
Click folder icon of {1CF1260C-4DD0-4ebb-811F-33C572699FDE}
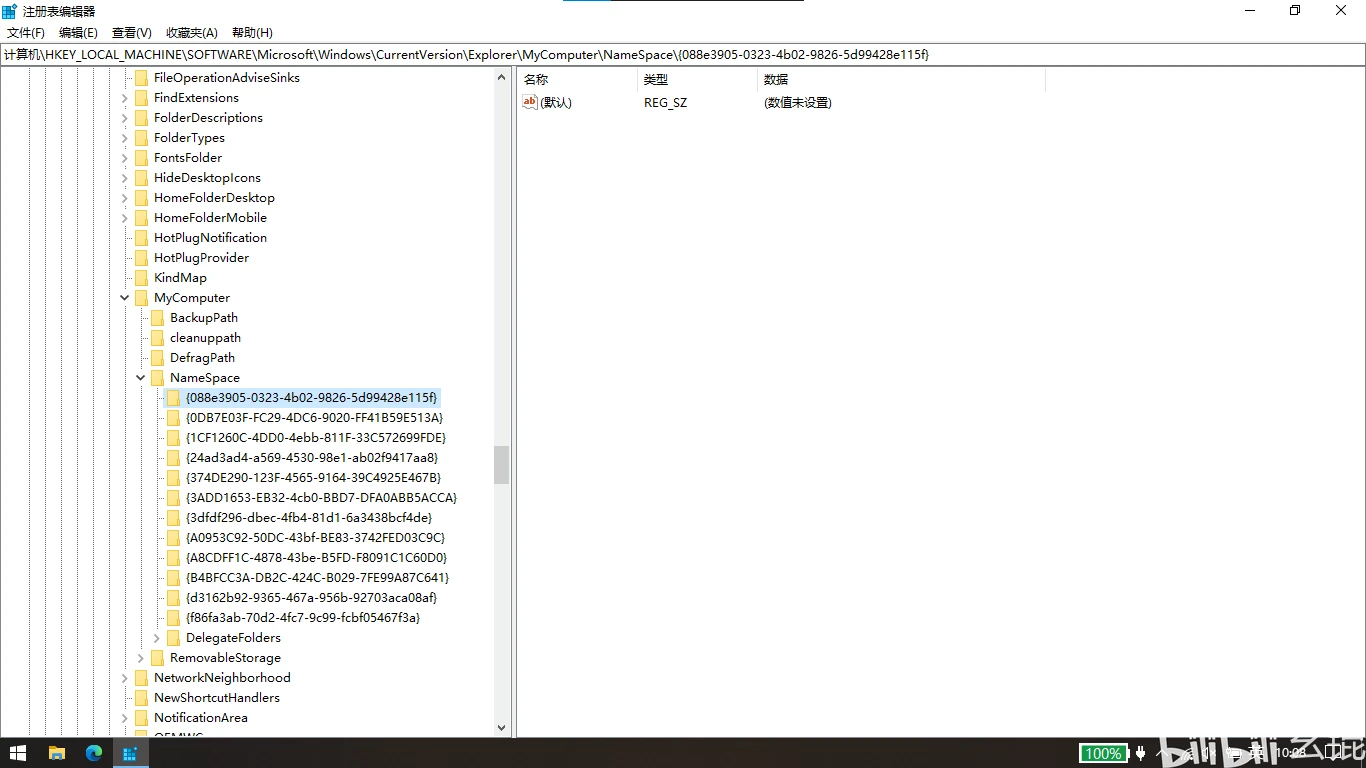coord(173,438)
